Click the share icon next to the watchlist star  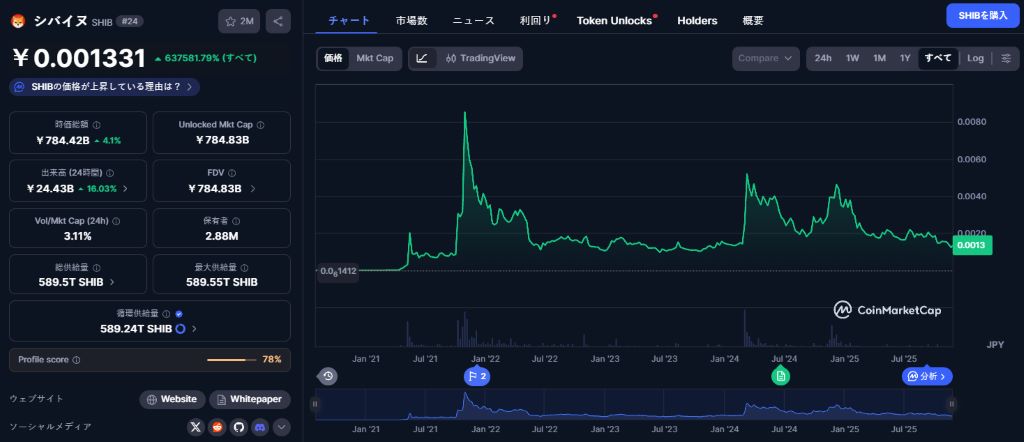tap(278, 21)
